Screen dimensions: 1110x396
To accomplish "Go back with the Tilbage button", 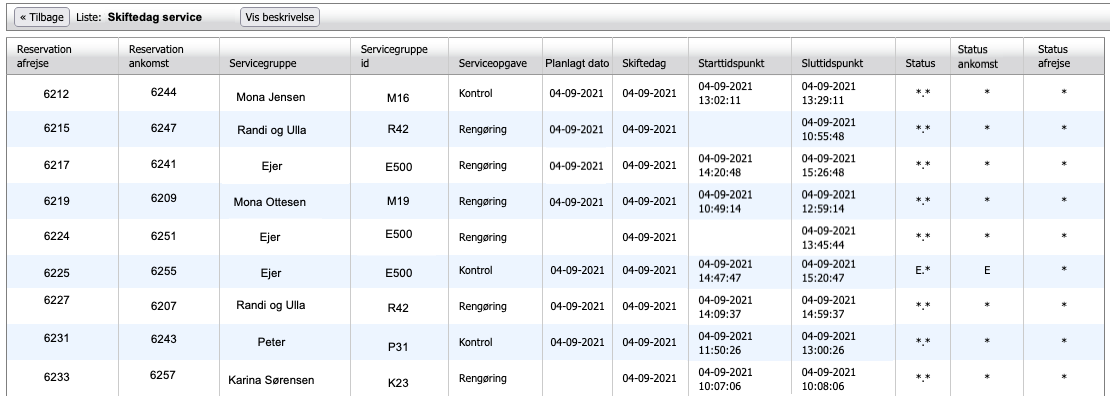I will 42,17.
